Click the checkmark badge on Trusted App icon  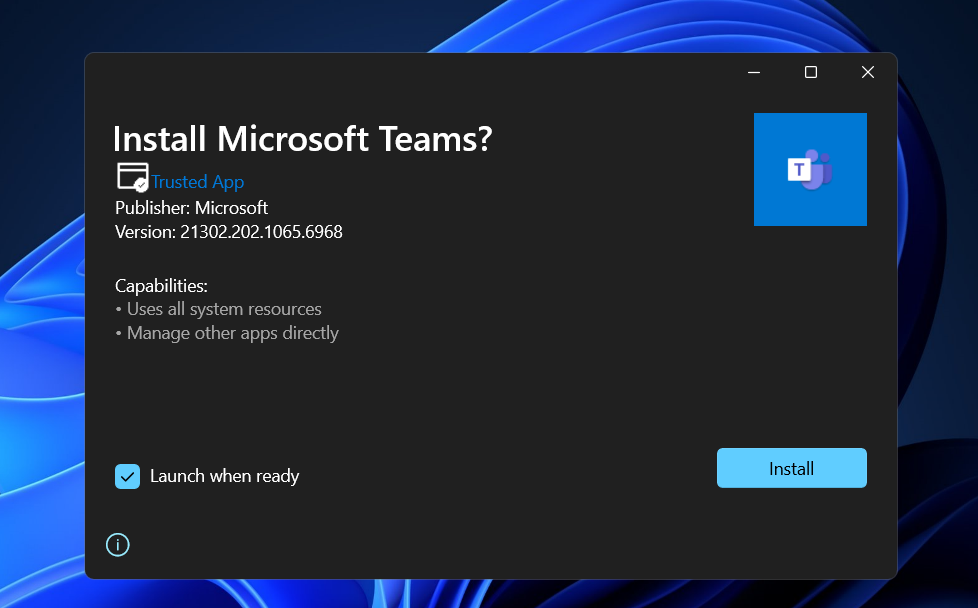tap(142, 185)
